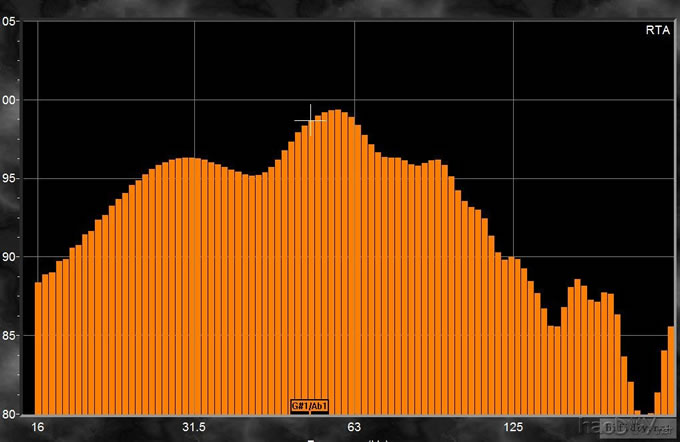Click the 31.5 Hz frequency axis label
Viewport: 680px width, 442px height.
(x=194, y=428)
